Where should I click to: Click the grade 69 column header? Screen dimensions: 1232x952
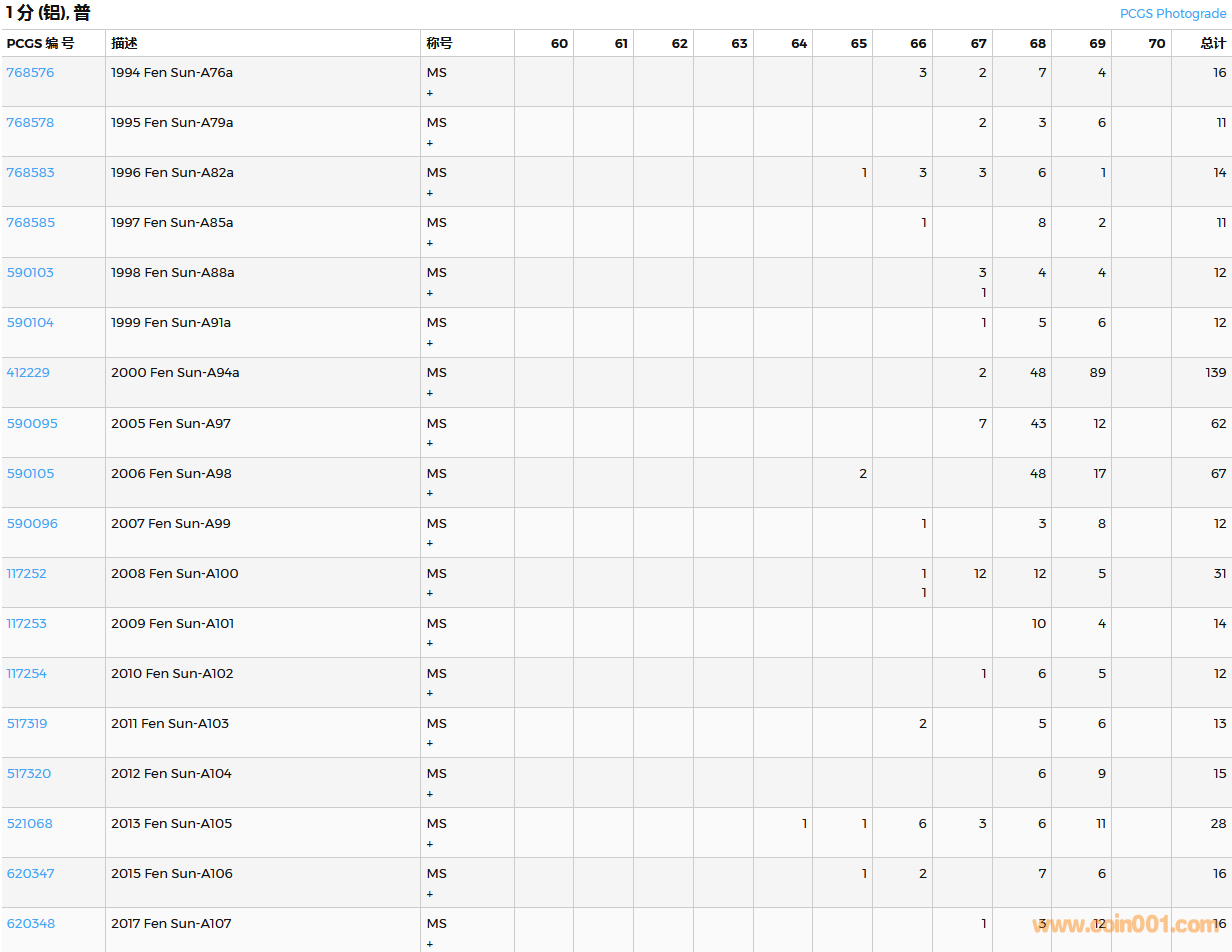coord(1097,44)
